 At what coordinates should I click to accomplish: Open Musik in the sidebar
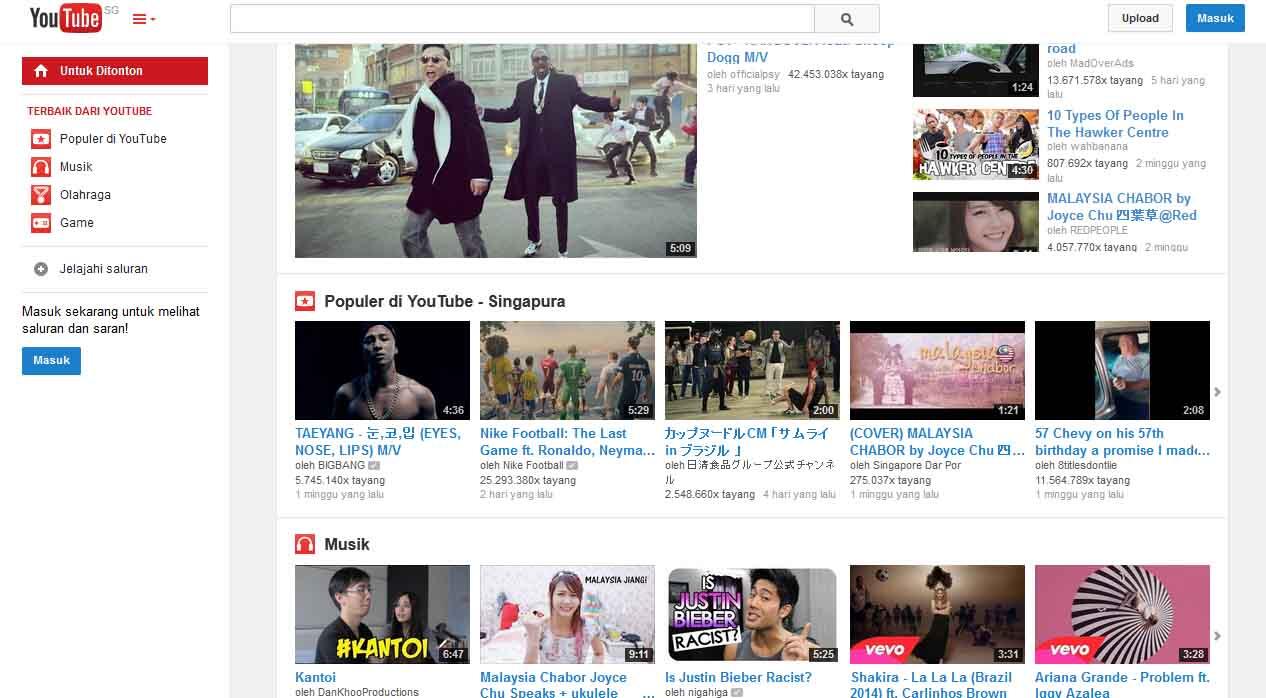(x=76, y=167)
